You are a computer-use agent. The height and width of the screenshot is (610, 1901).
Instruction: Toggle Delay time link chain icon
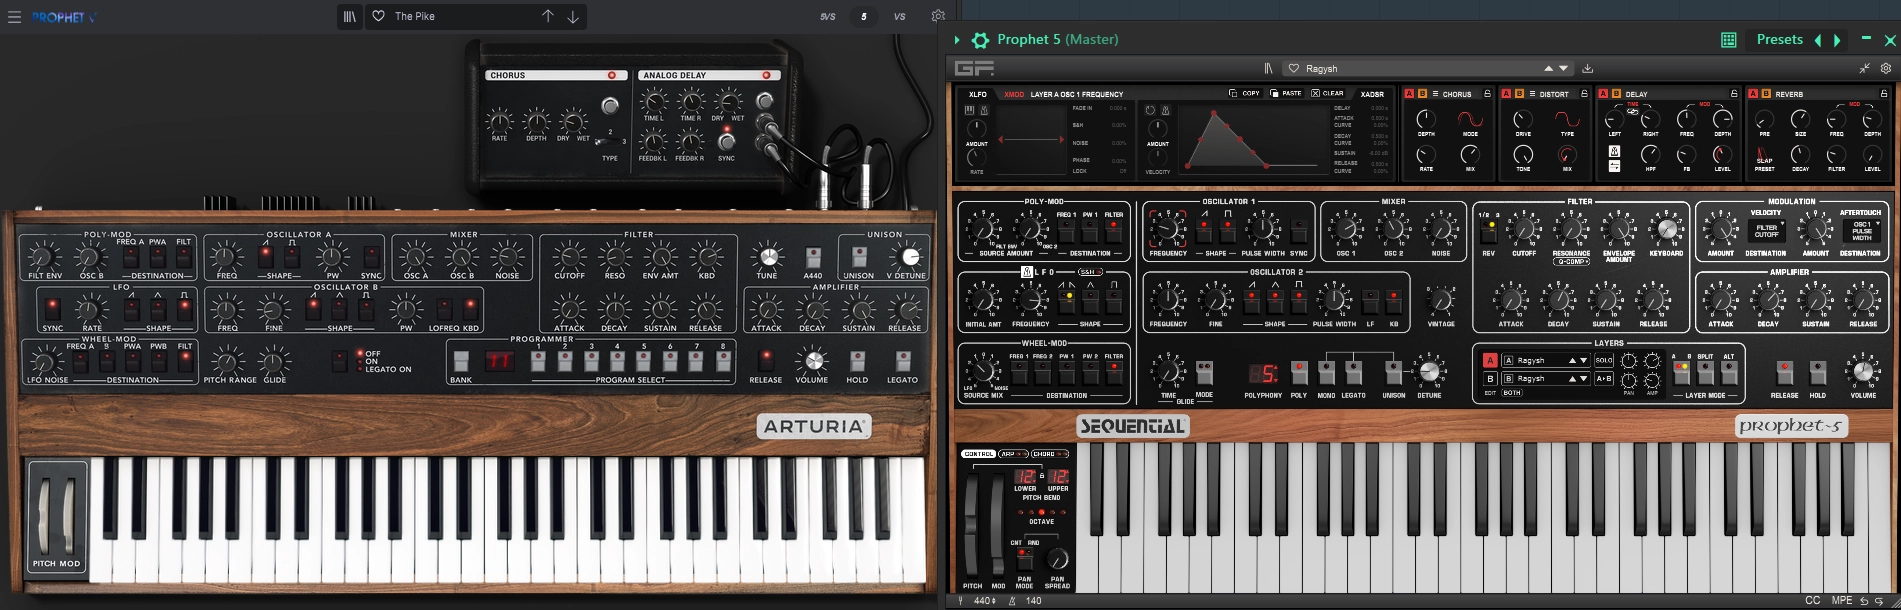1633,111
